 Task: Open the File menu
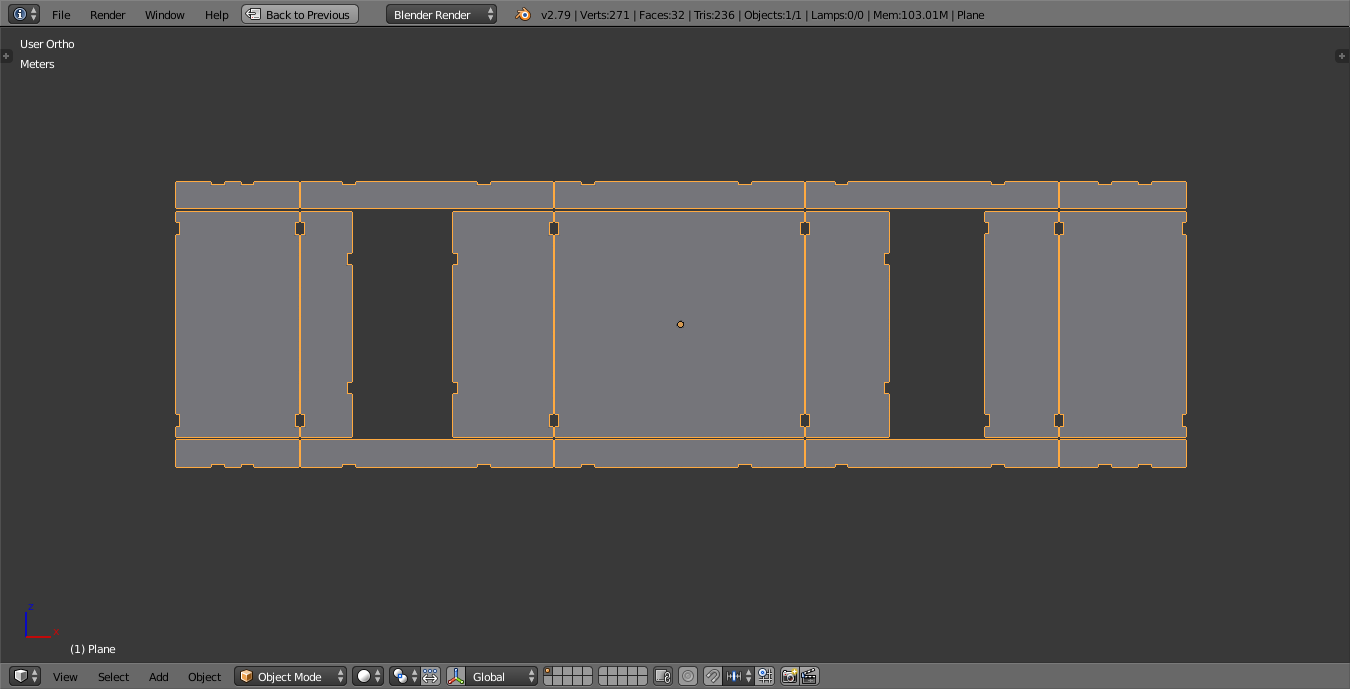(61, 15)
